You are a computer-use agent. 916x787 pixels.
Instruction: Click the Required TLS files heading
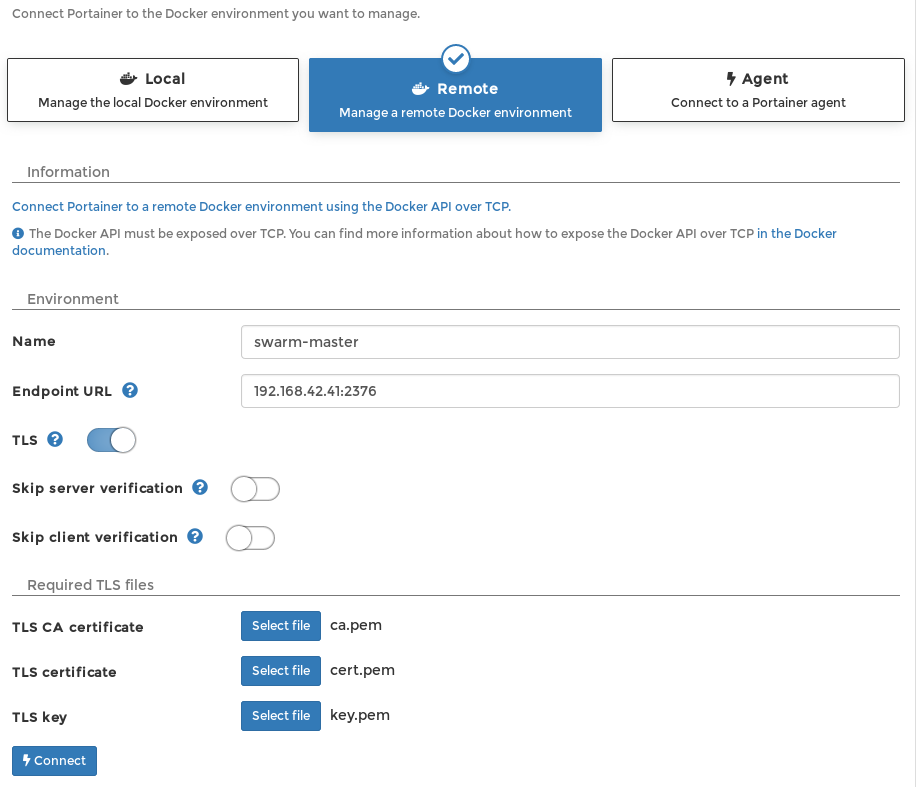click(91, 585)
